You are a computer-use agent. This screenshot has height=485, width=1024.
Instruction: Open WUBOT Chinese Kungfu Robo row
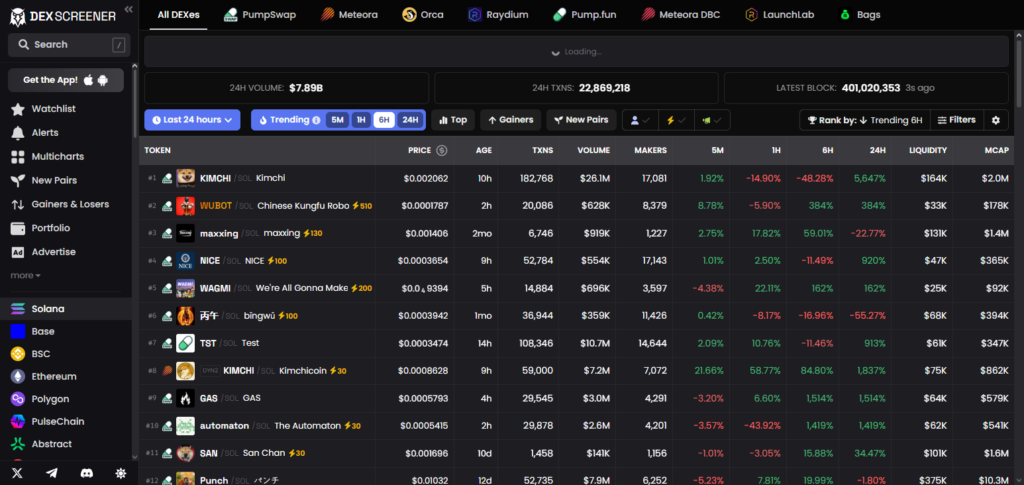point(579,206)
